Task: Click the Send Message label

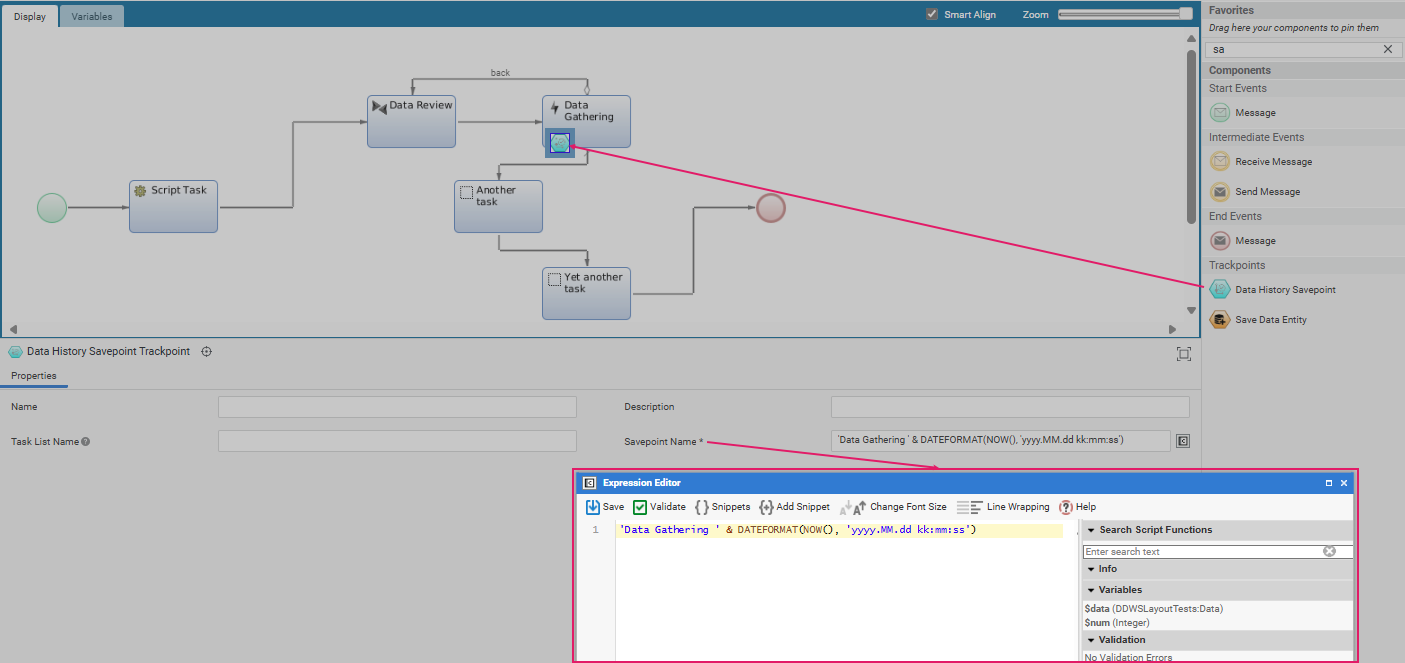Action: [x=1267, y=192]
